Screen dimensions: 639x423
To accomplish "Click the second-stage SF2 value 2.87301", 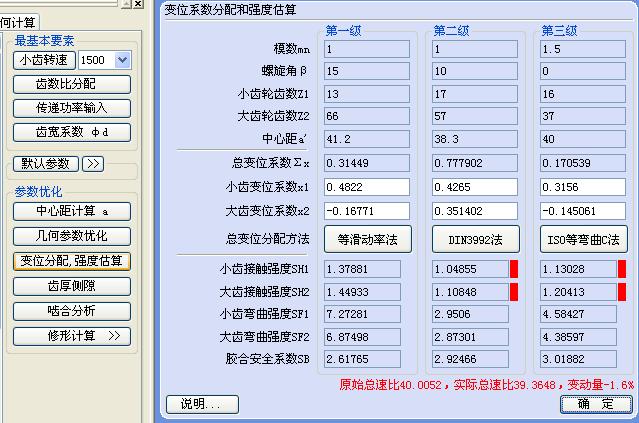I will pyautogui.click(x=470, y=337).
